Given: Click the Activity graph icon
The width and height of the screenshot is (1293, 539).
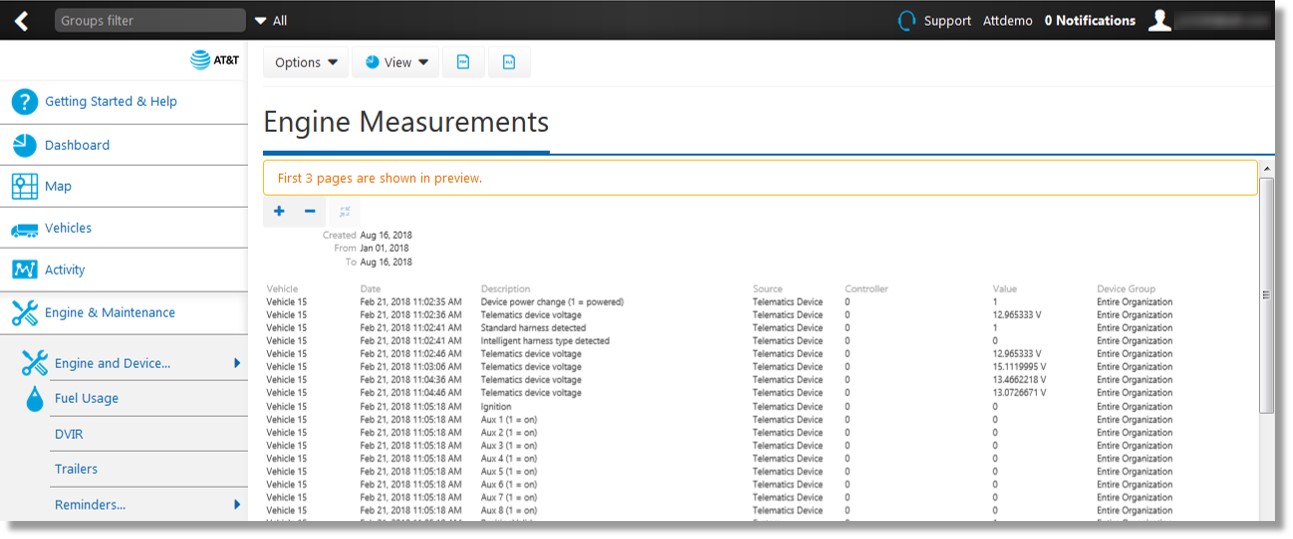Looking at the screenshot, I should pyautogui.click(x=24, y=270).
